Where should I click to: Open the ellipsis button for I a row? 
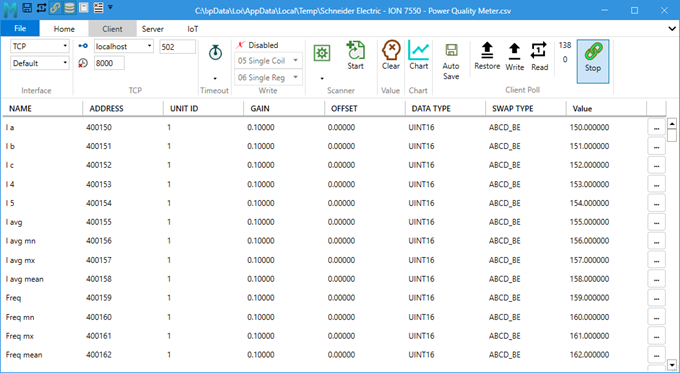(x=657, y=128)
